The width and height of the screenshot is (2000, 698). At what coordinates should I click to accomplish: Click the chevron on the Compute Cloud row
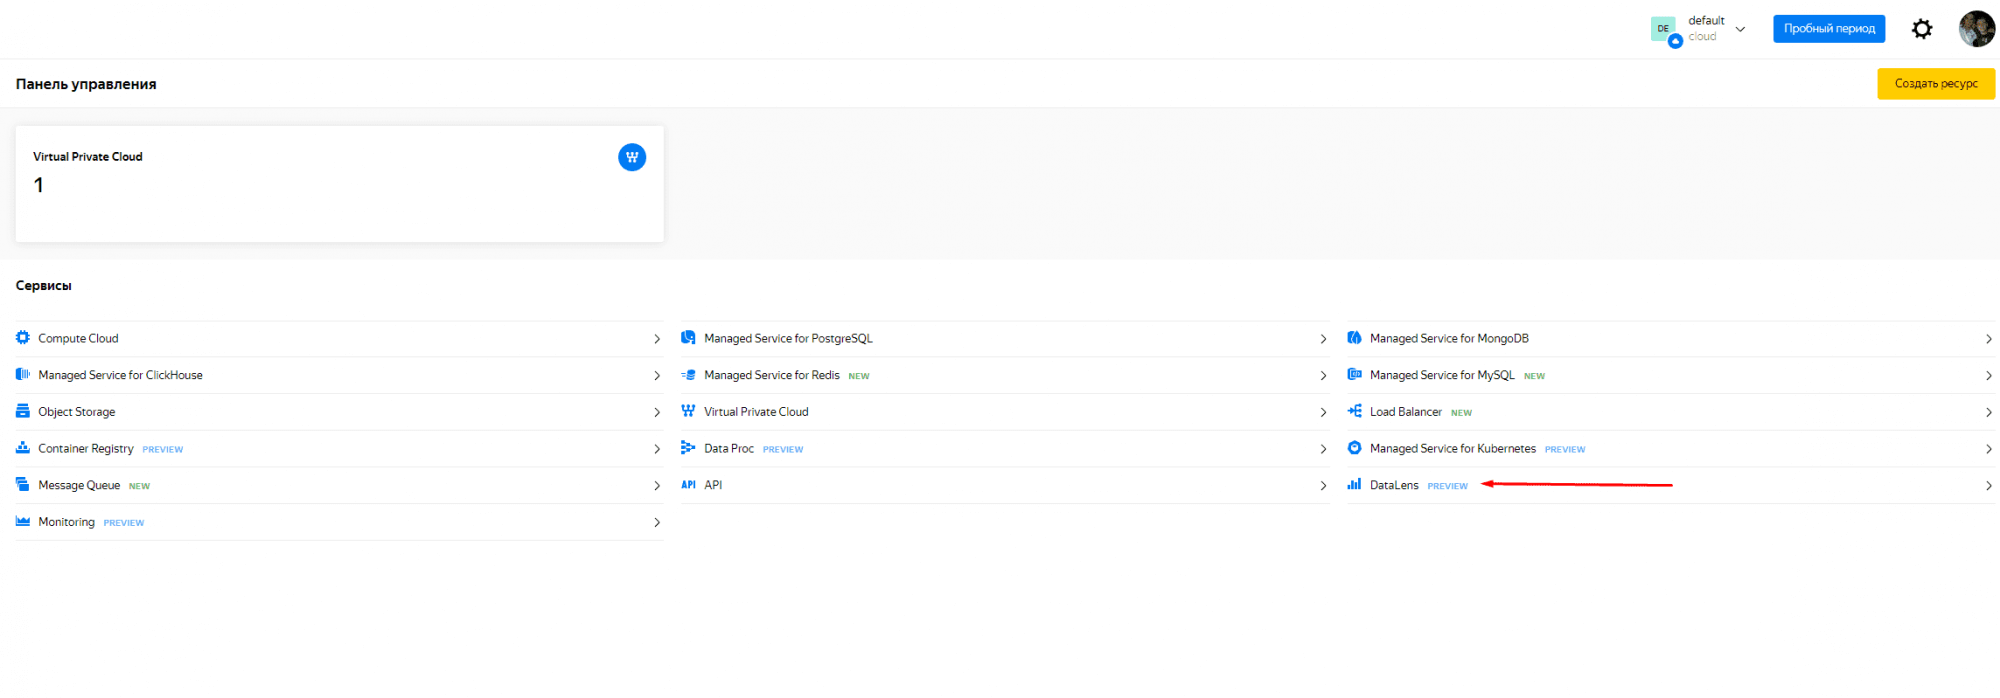657,339
